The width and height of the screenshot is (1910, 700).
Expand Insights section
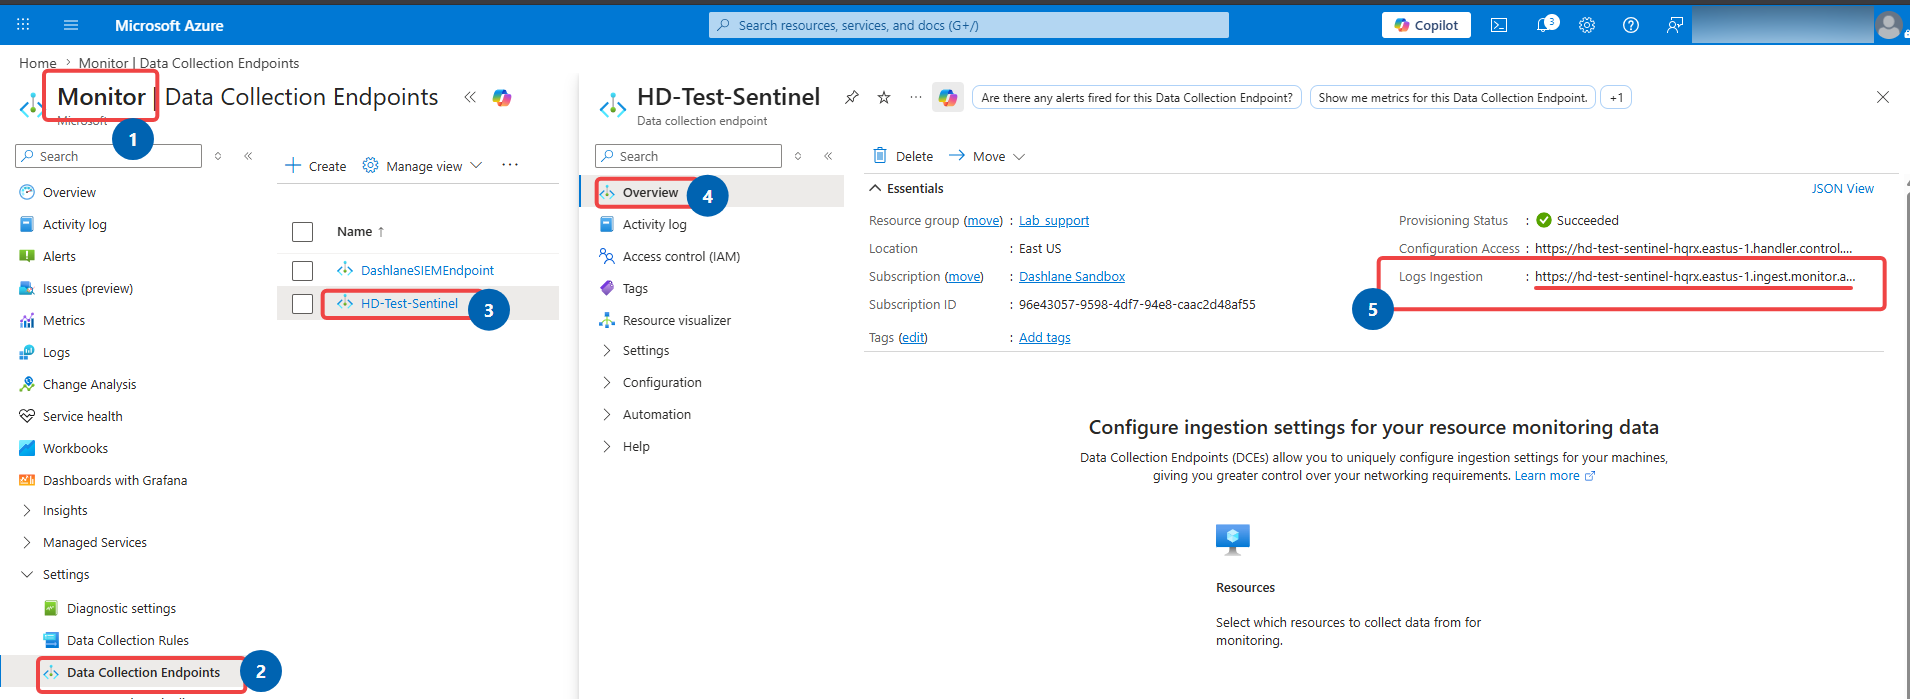[x=64, y=510]
